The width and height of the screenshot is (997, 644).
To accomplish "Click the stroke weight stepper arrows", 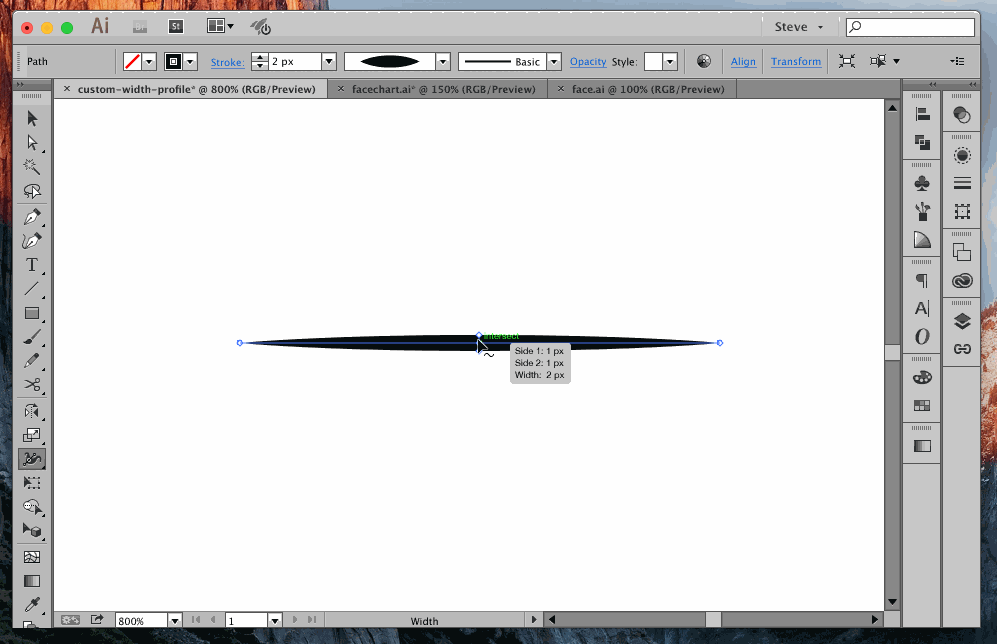I will 259,62.
